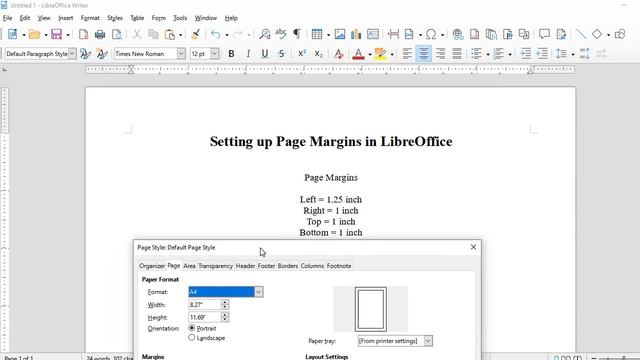
Task: Toggle Formatting Marks pilcrow icon
Action: click(297, 34)
